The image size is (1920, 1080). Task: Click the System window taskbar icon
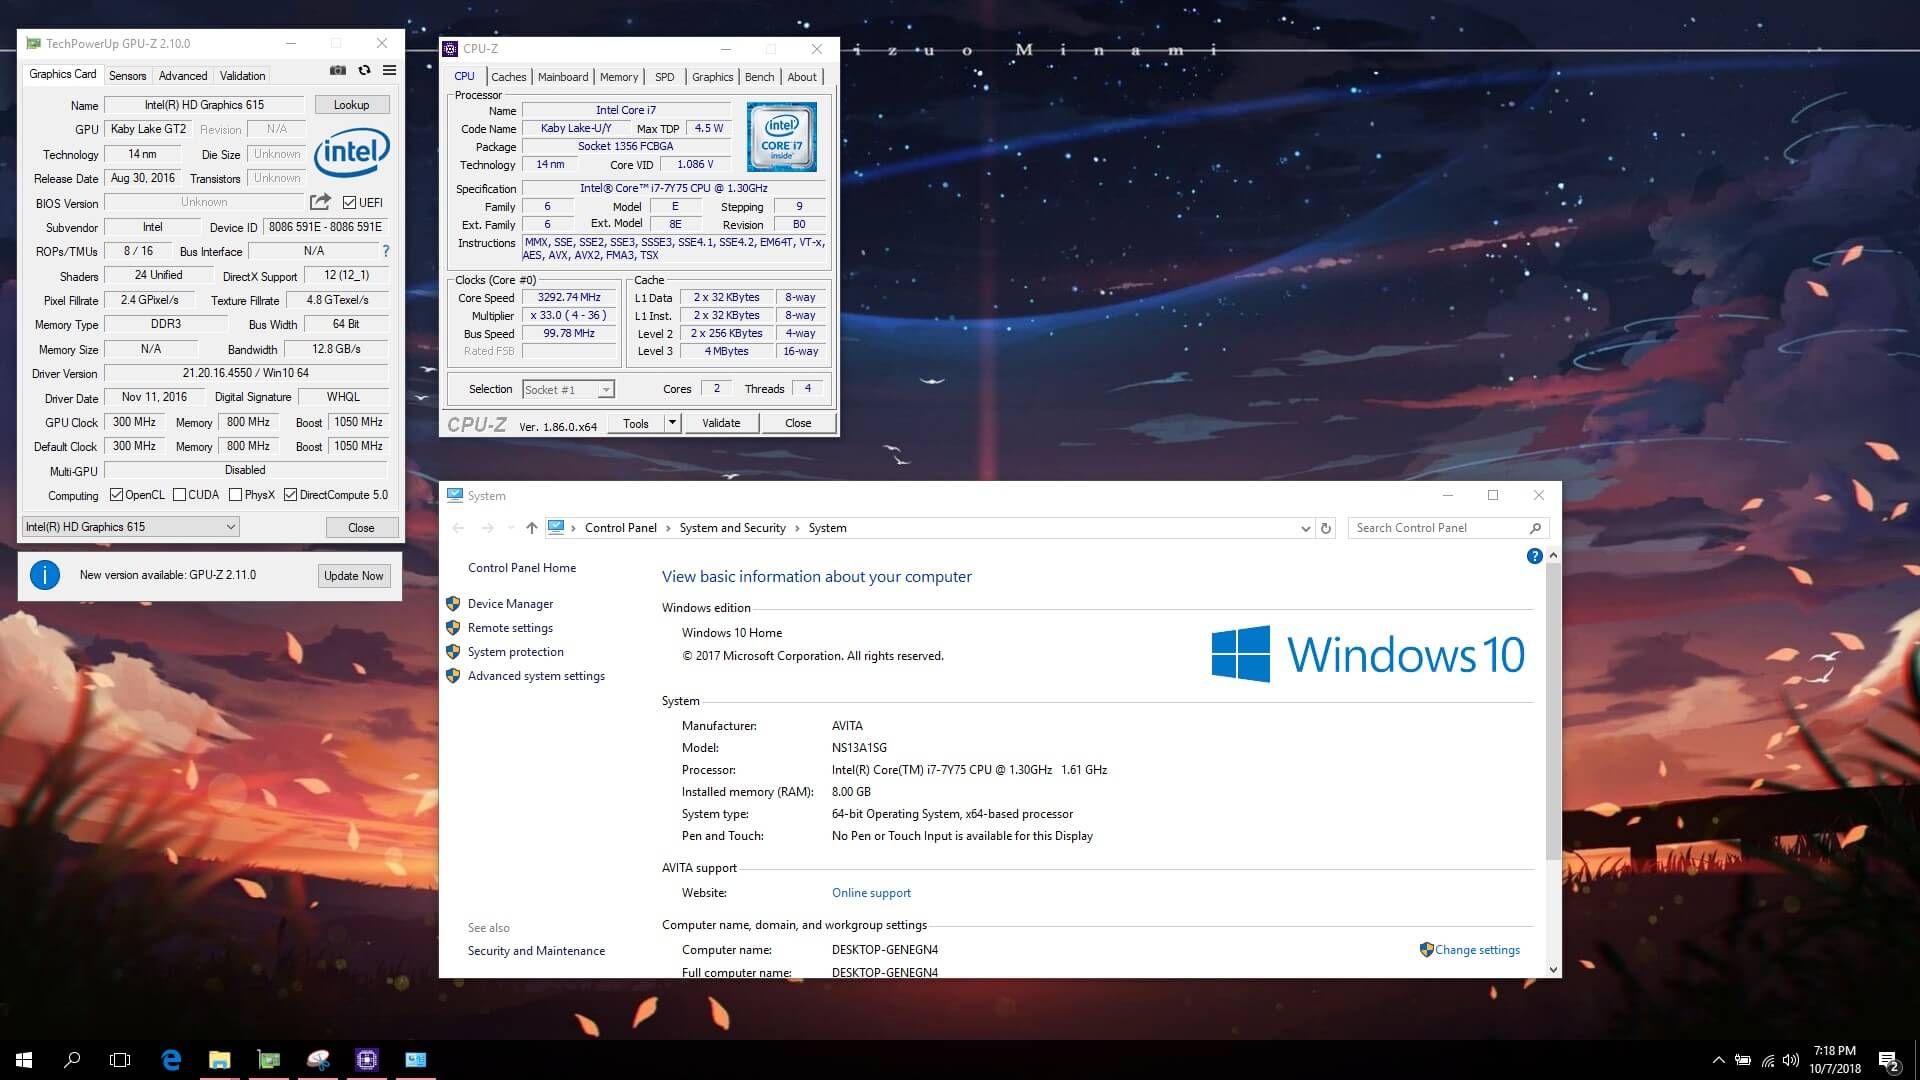pos(416,1060)
